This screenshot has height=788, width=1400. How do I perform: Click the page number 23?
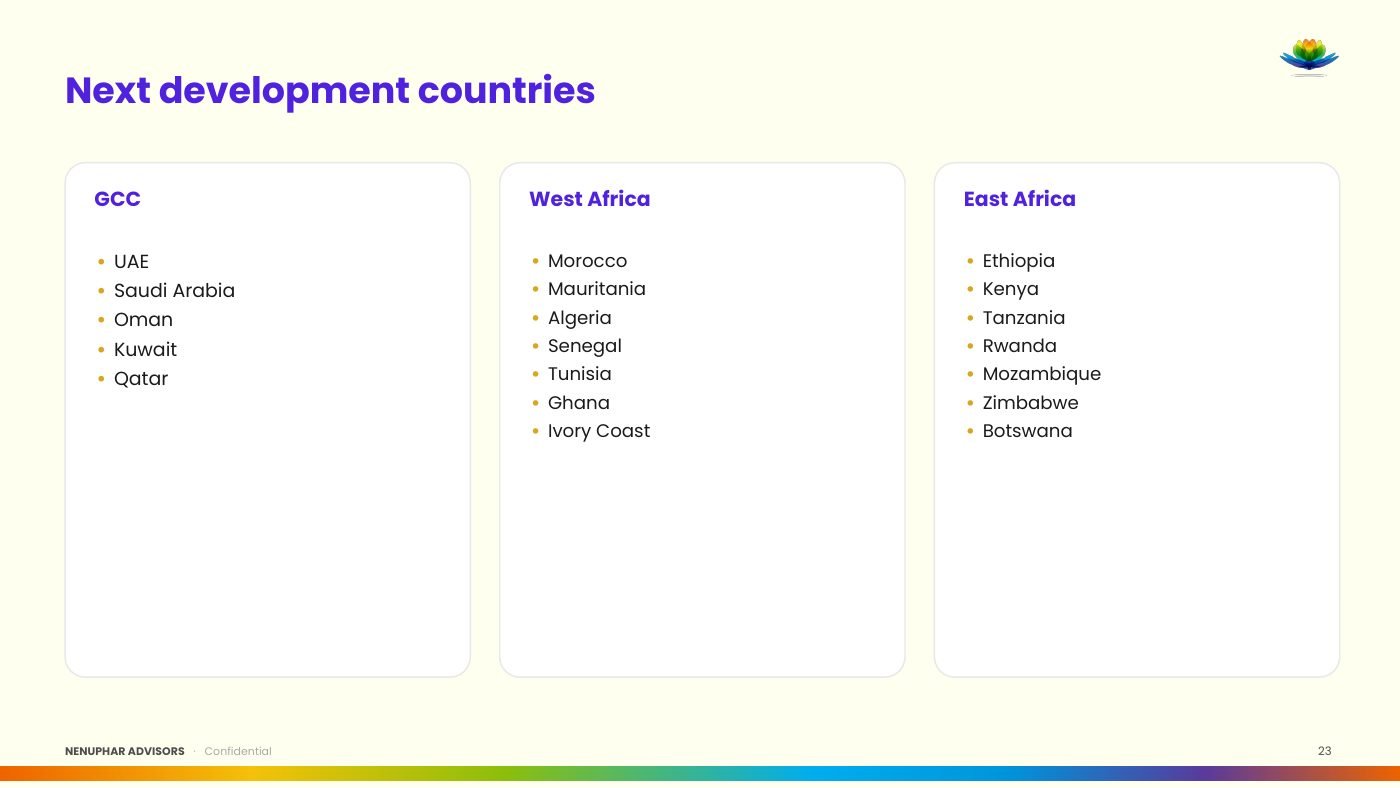click(1325, 751)
